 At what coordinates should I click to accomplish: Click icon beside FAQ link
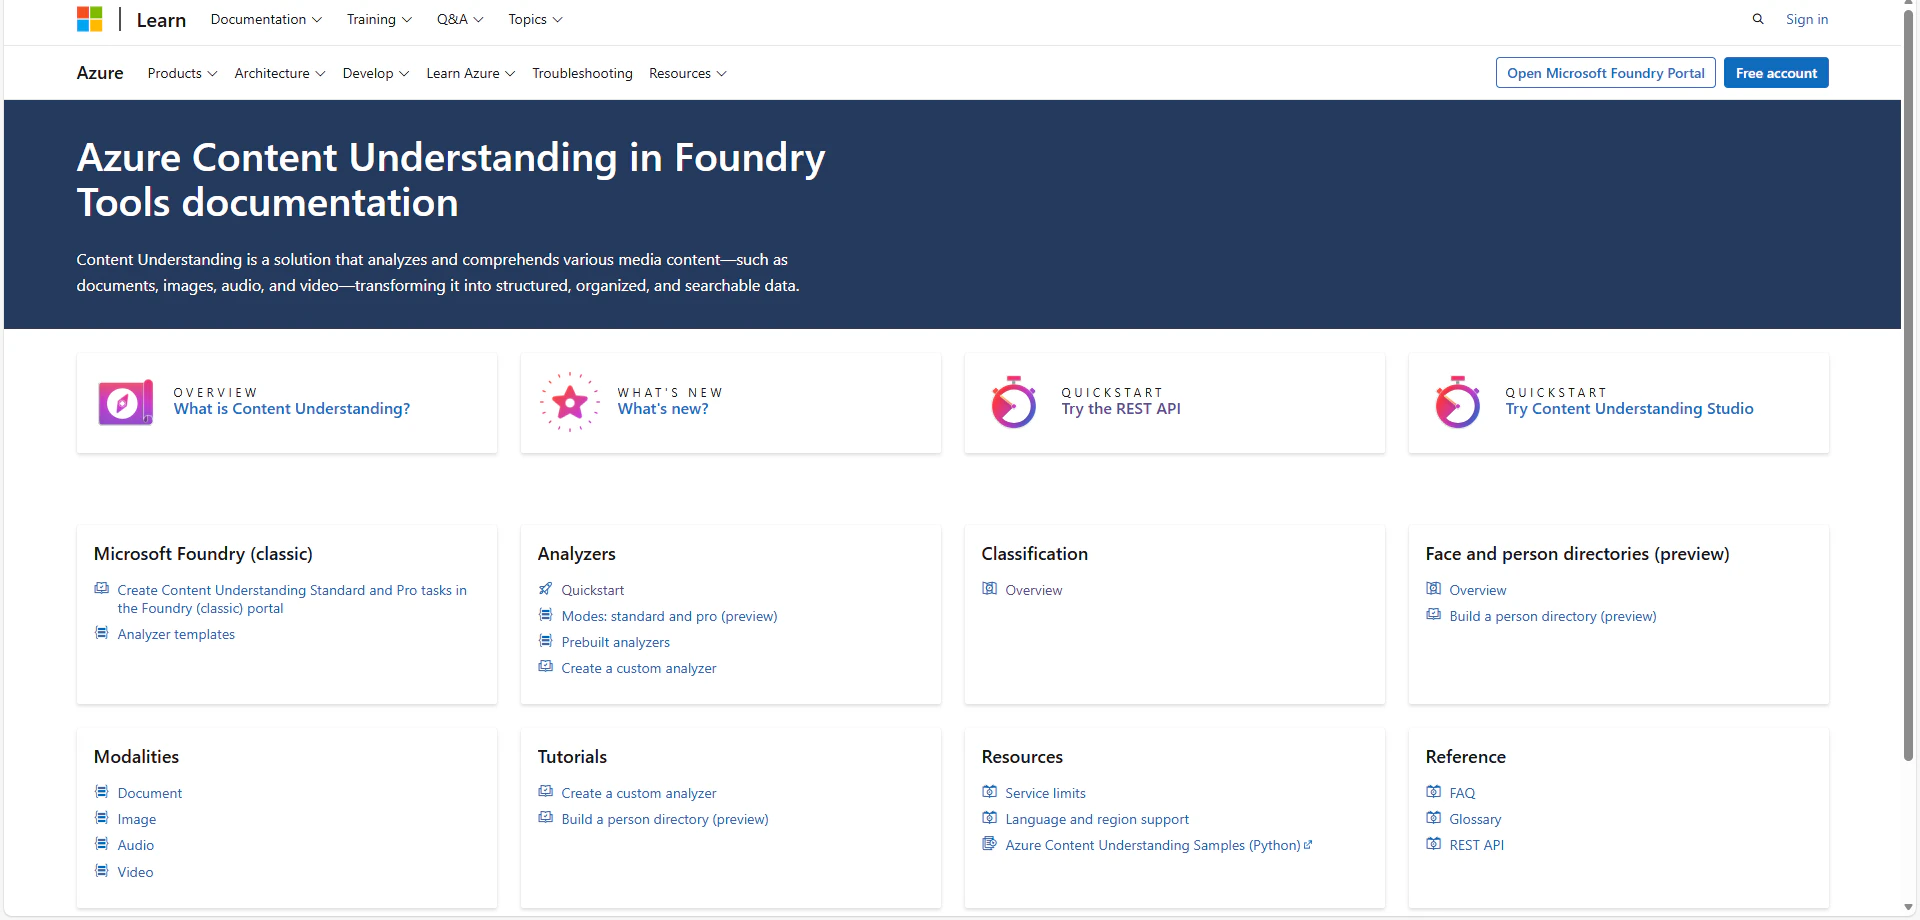pyautogui.click(x=1433, y=792)
